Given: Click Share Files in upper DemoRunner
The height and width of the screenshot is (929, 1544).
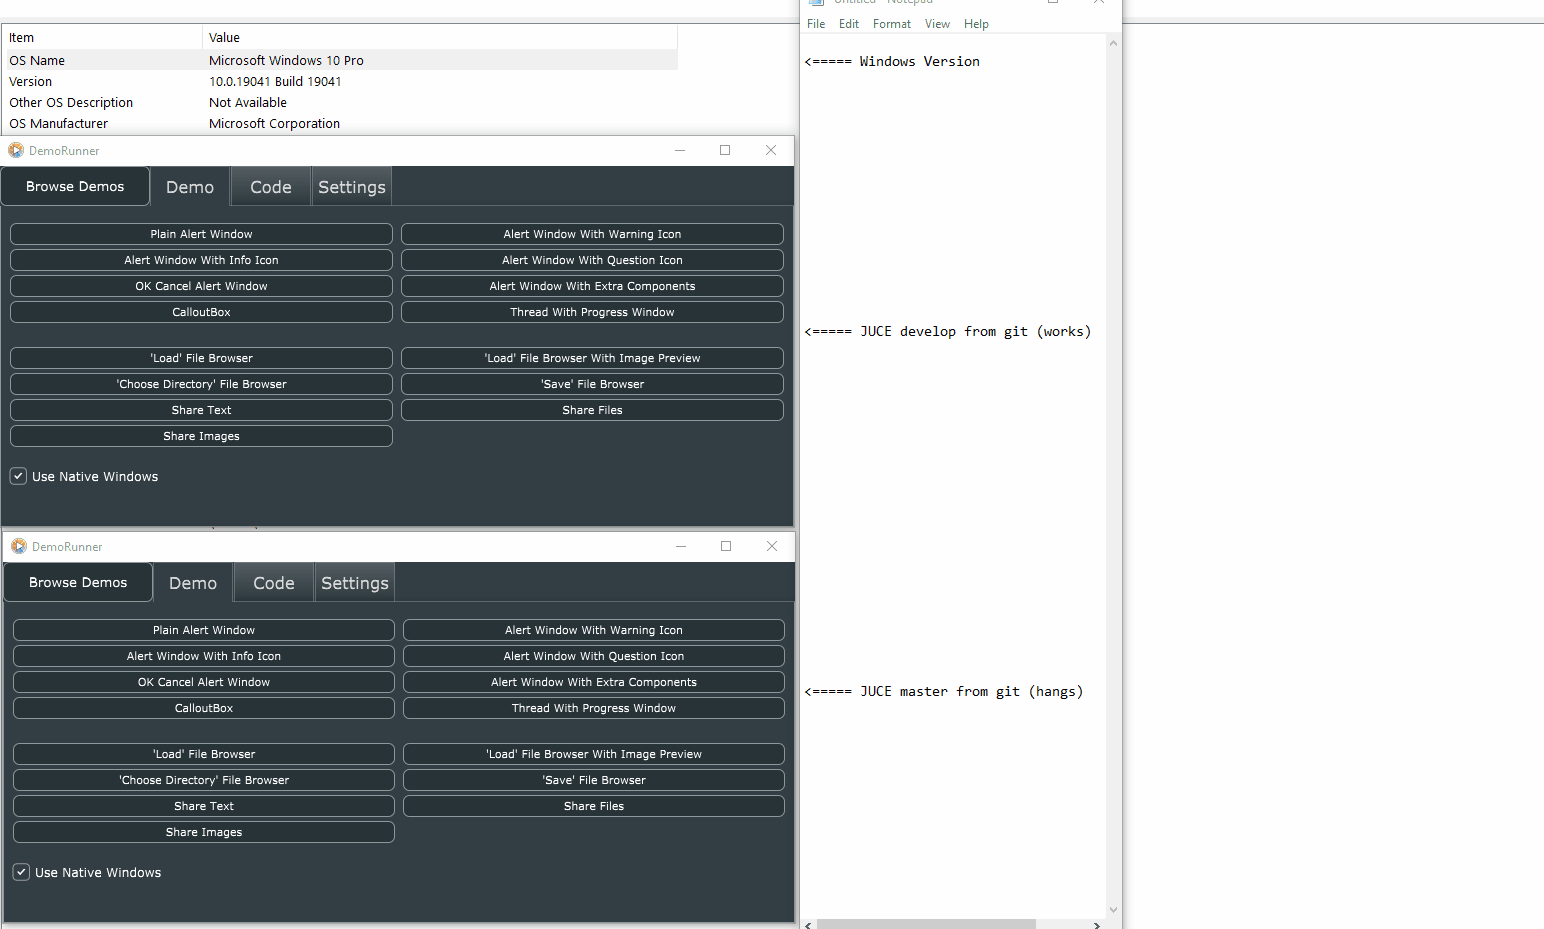Looking at the screenshot, I should [592, 410].
